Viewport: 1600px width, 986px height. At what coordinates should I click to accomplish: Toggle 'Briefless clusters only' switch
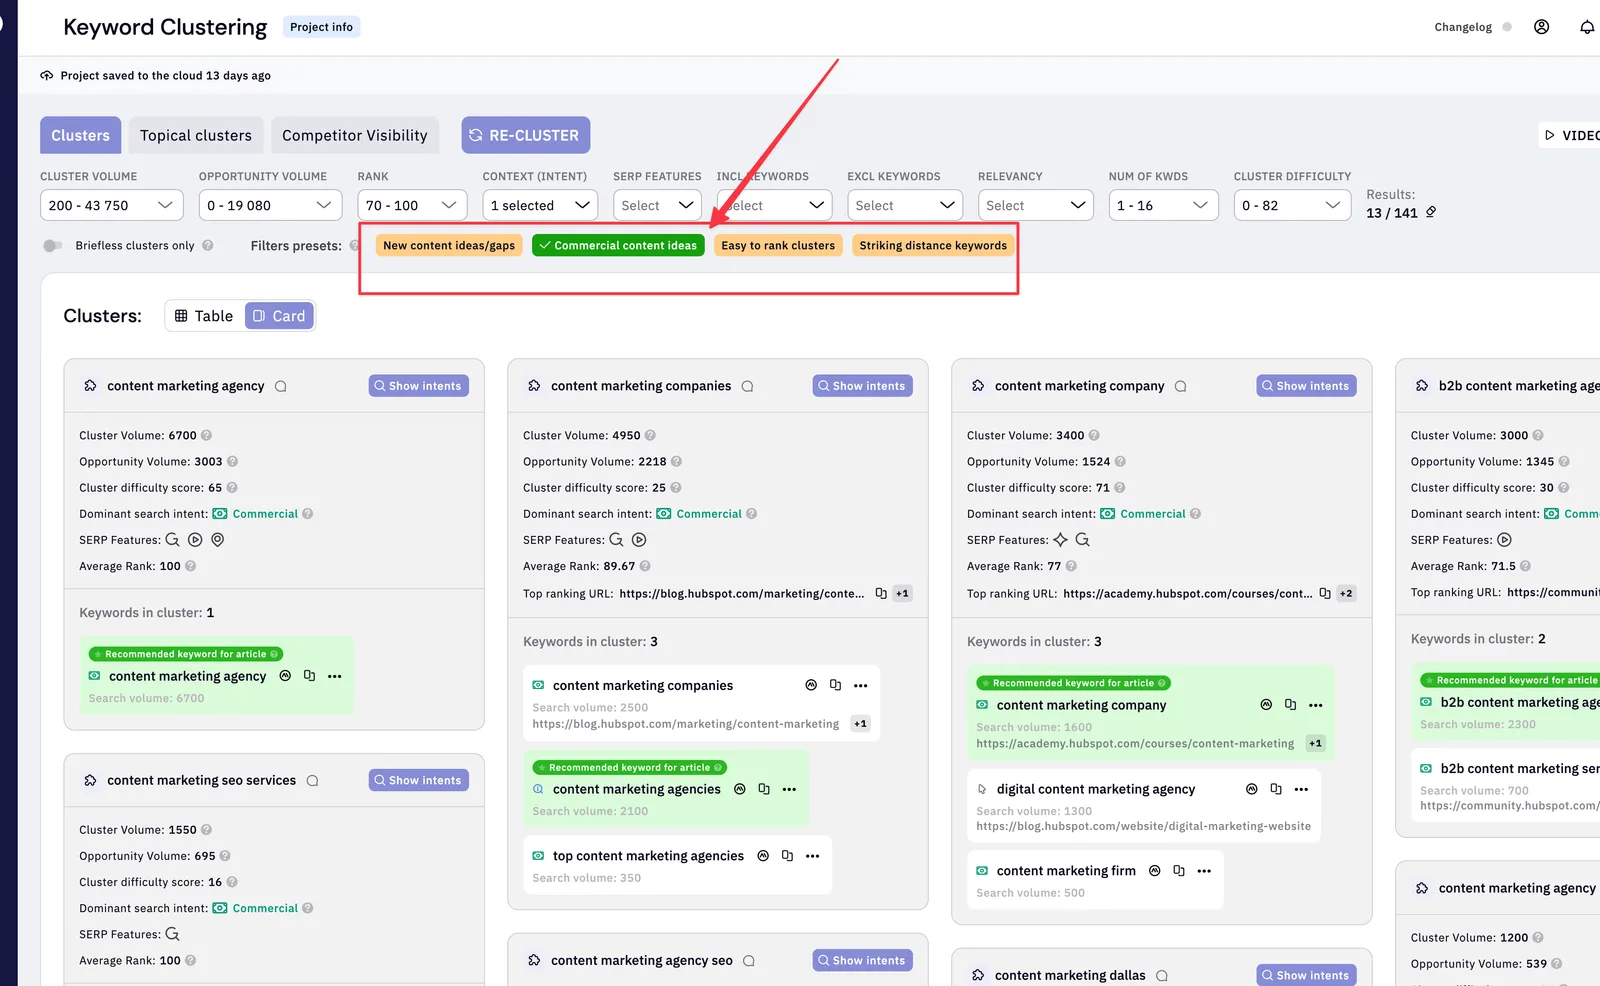pyautogui.click(x=53, y=245)
